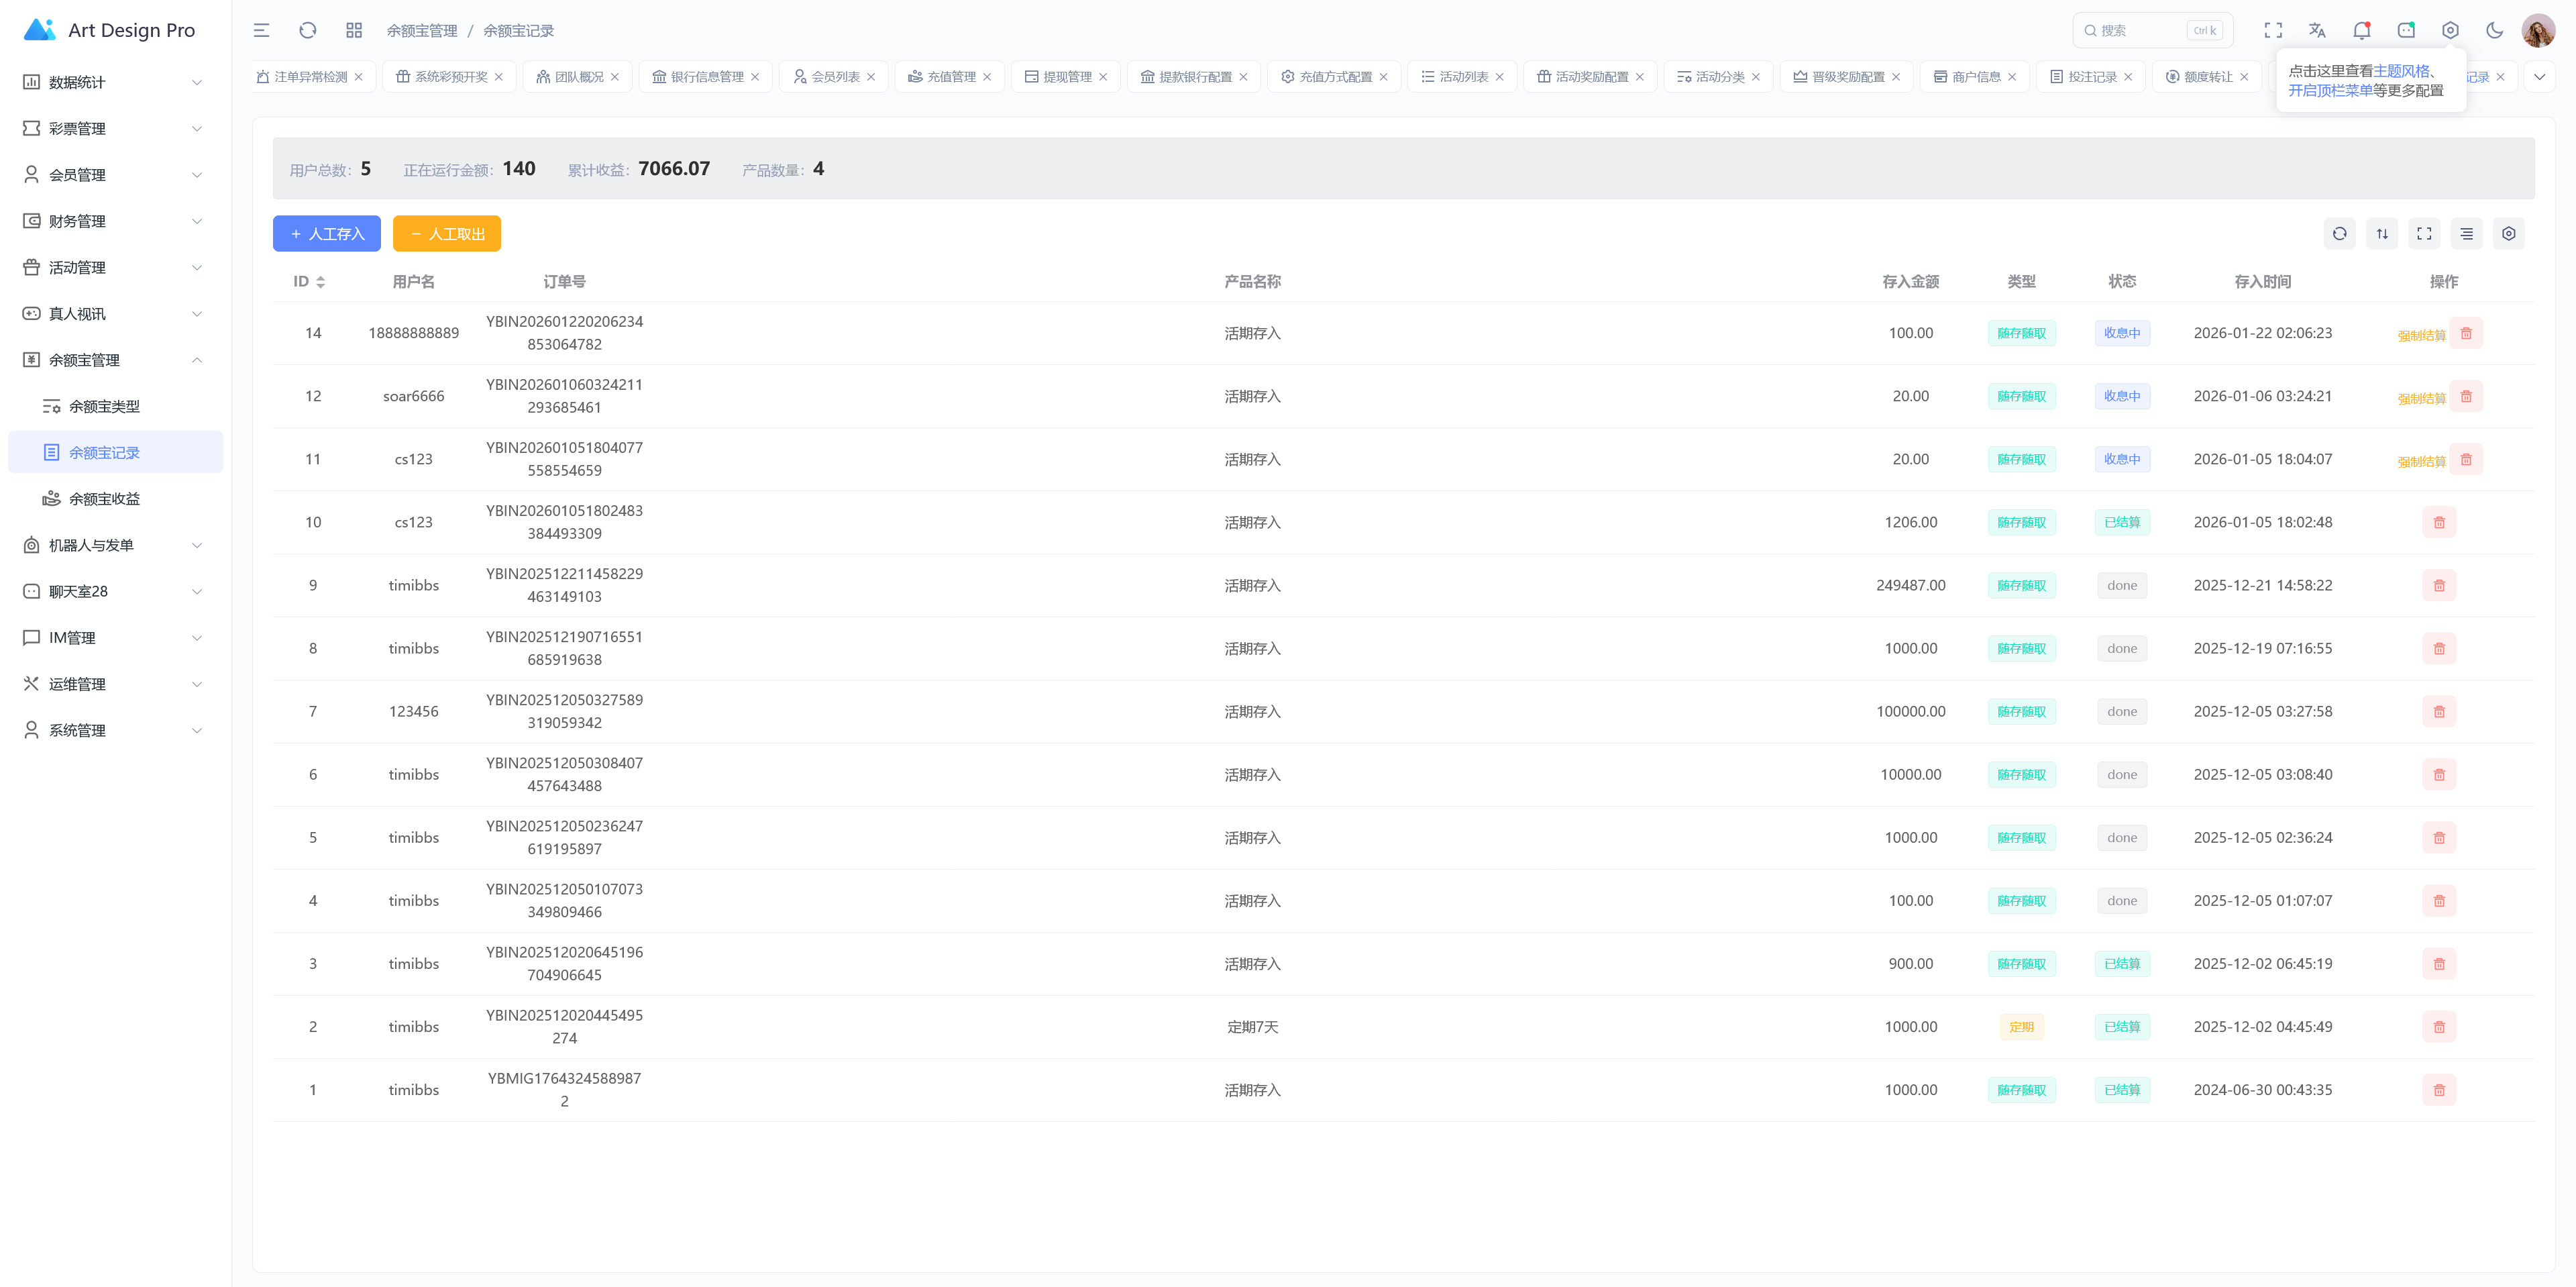
Task: Collapse the sidebar menu icon
Action: tap(261, 31)
